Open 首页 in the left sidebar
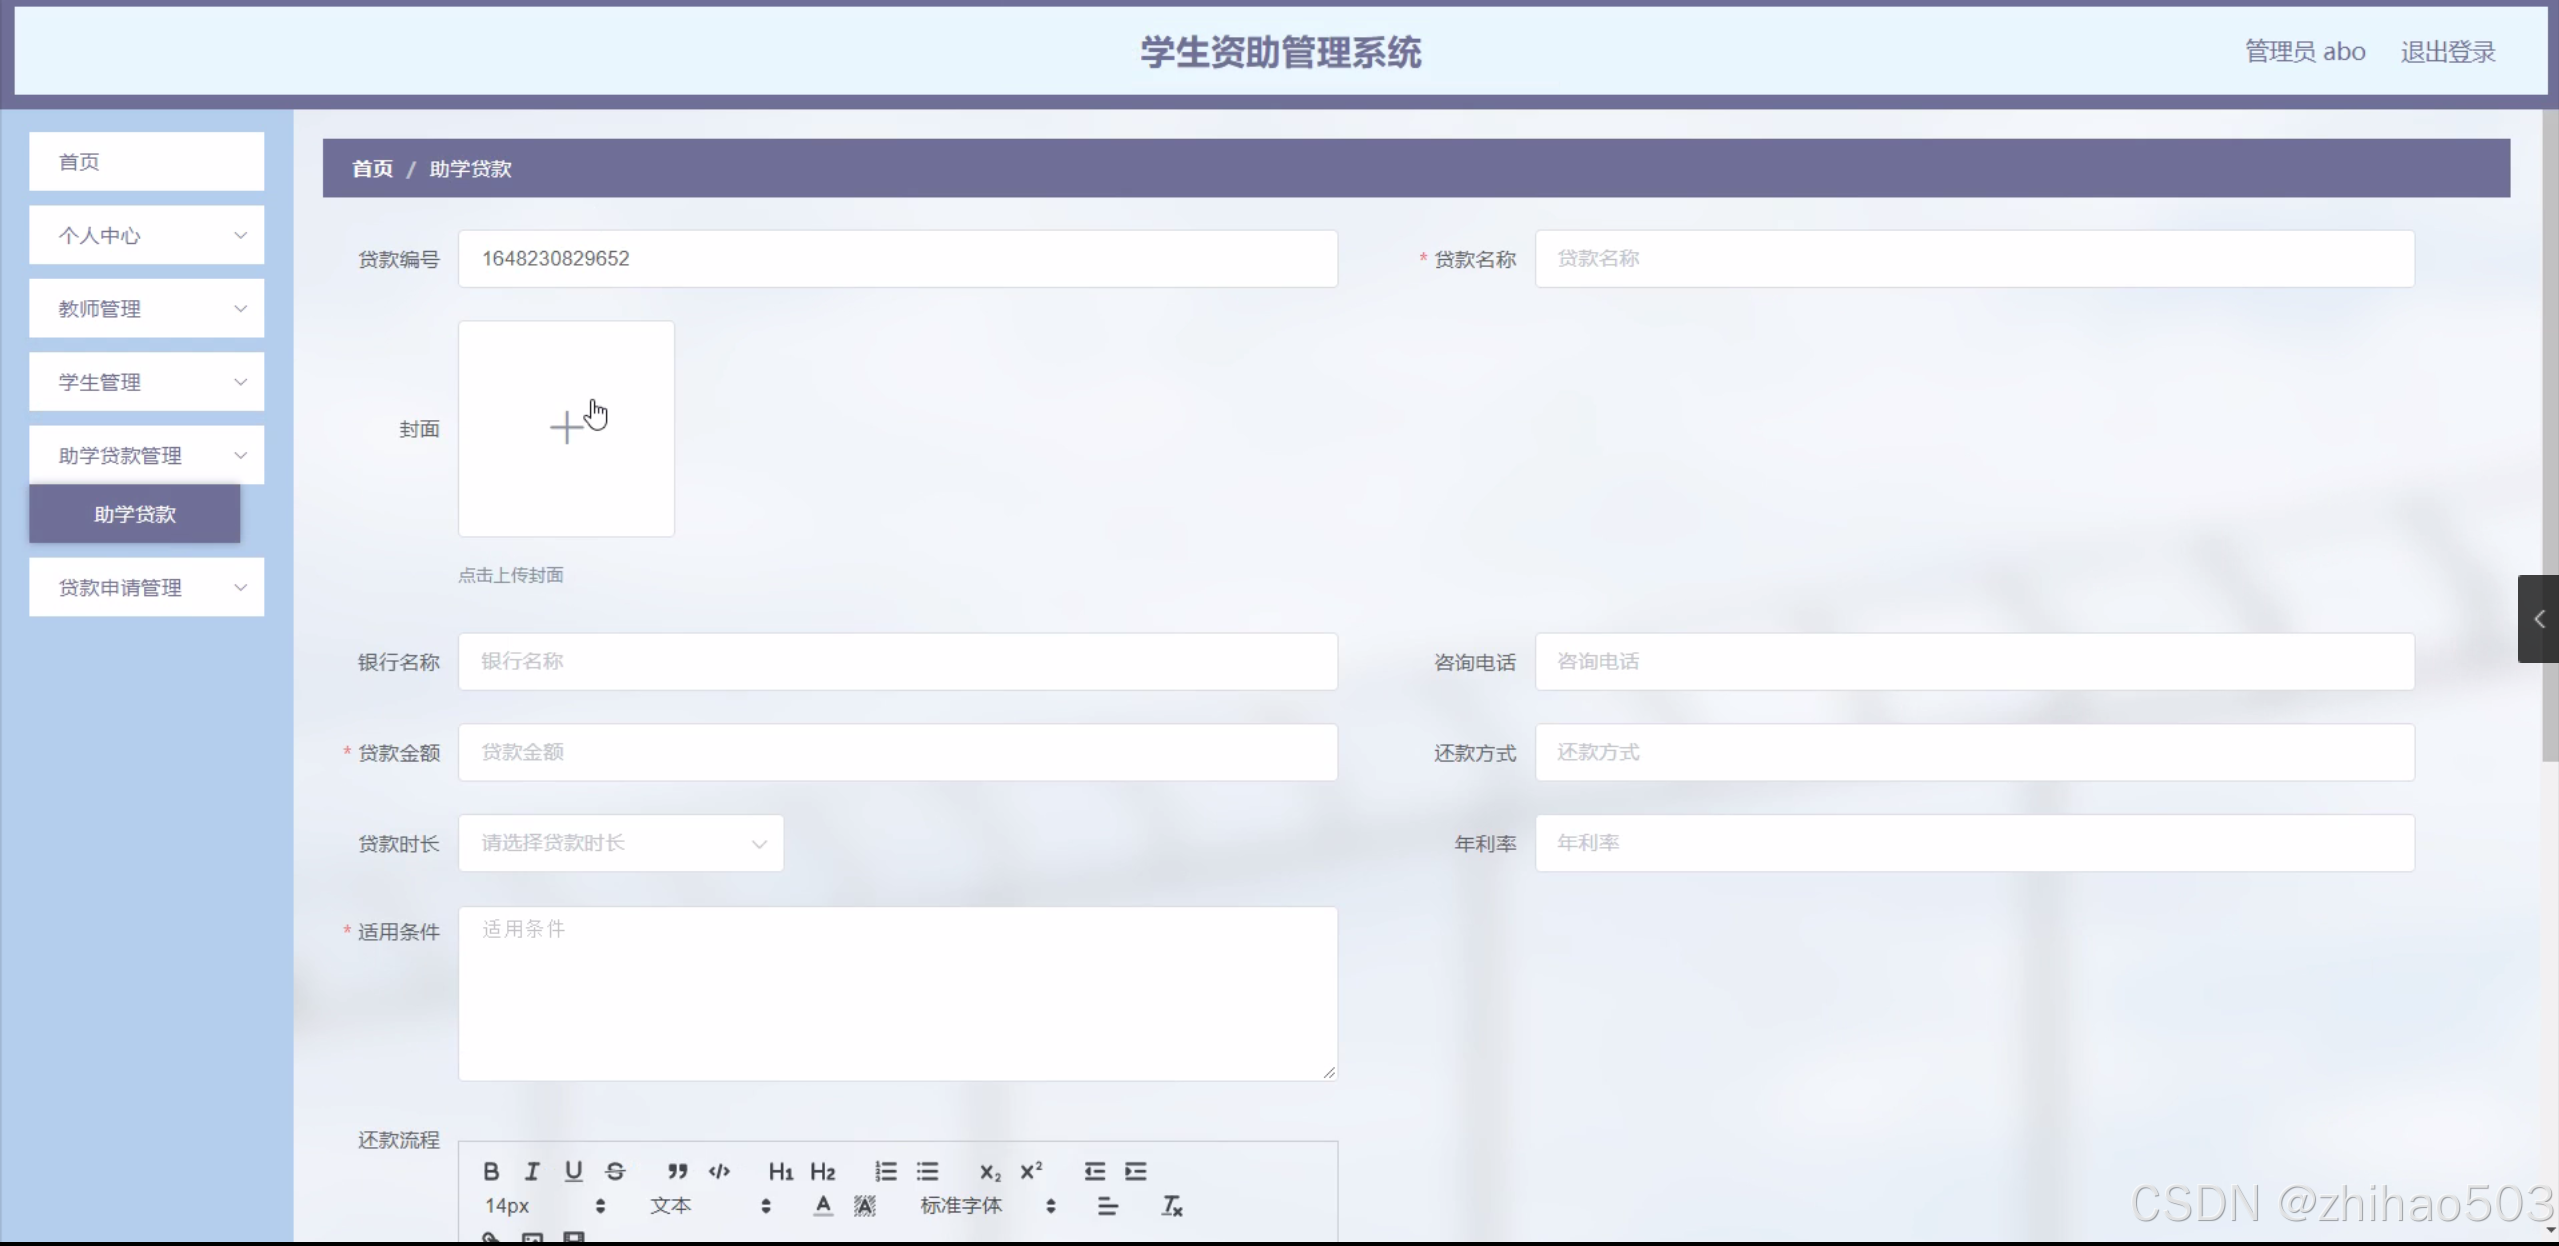The width and height of the screenshot is (2559, 1246). tap(146, 162)
